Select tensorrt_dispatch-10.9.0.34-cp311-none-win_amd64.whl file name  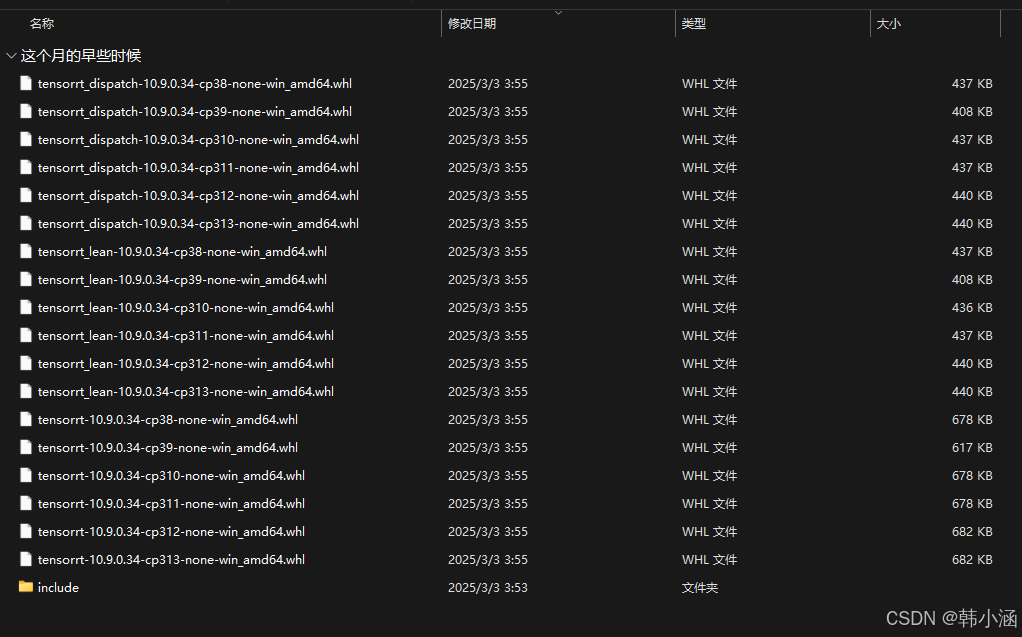click(x=198, y=168)
